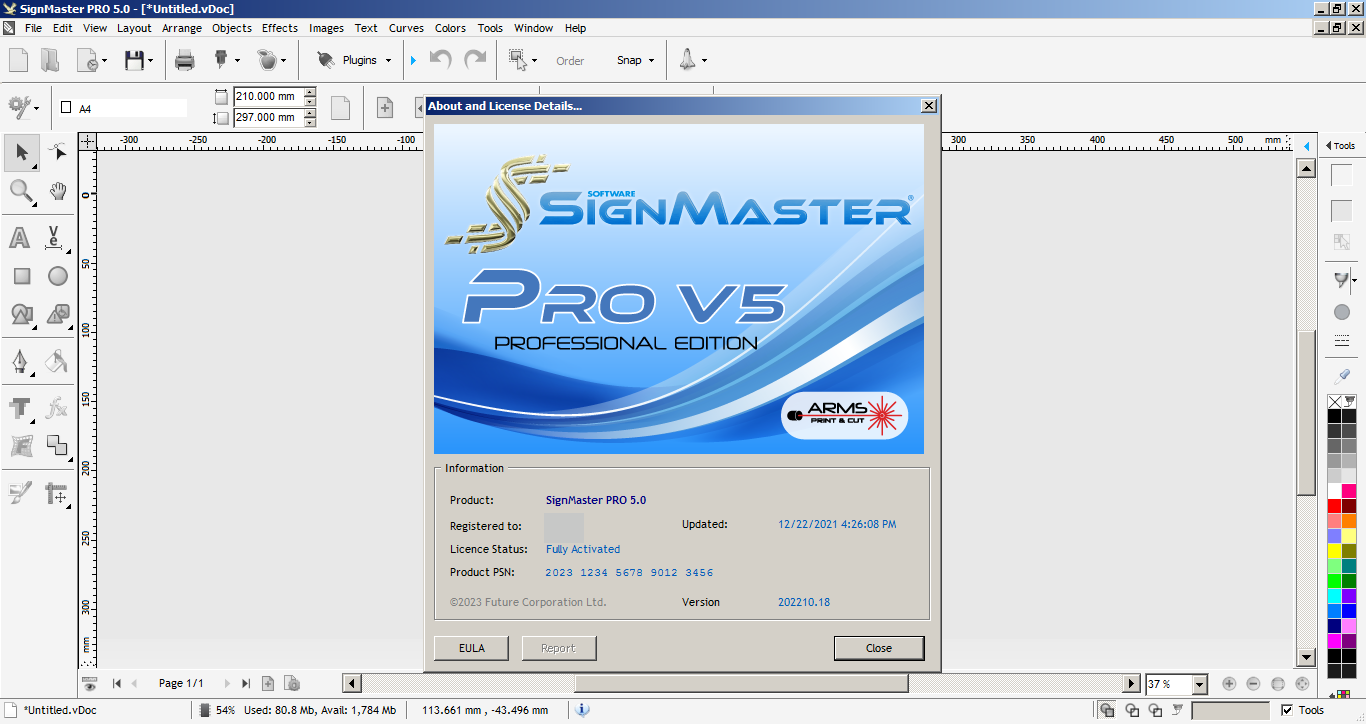Image resolution: width=1366 pixels, height=724 pixels.
Task: Click the EULA button
Action: [x=471, y=648]
